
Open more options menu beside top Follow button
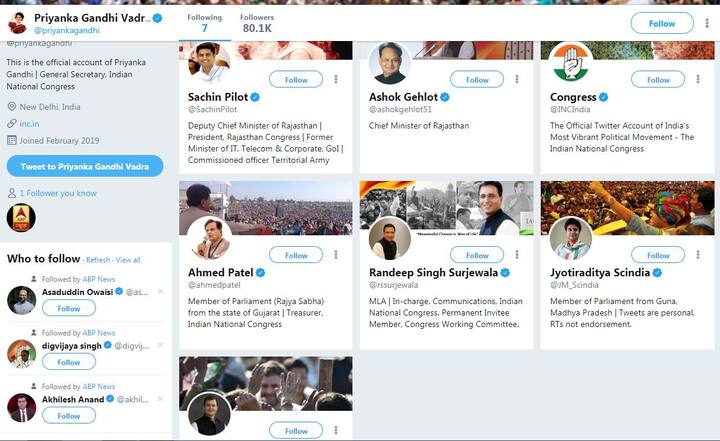707,23
